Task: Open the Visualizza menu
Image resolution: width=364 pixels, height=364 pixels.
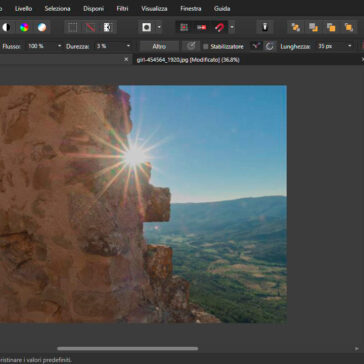Action: (154, 9)
